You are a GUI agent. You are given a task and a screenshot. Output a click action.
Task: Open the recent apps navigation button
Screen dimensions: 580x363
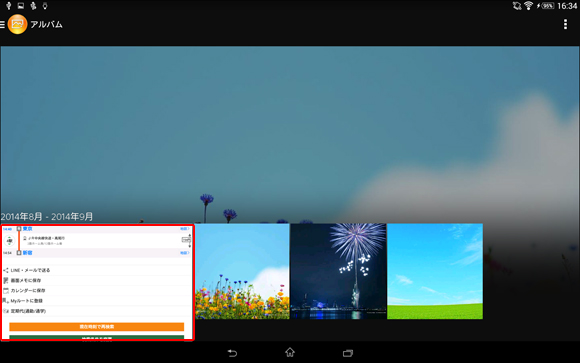pos(348,353)
